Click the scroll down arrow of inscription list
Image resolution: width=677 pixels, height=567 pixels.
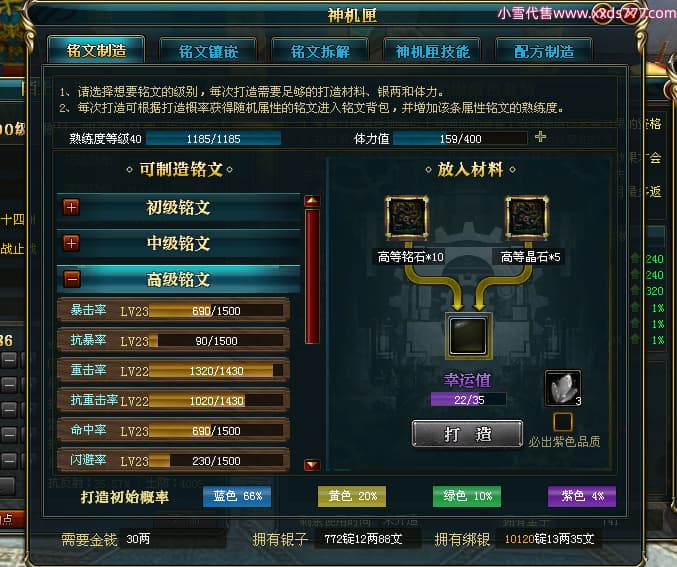[x=312, y=465]
